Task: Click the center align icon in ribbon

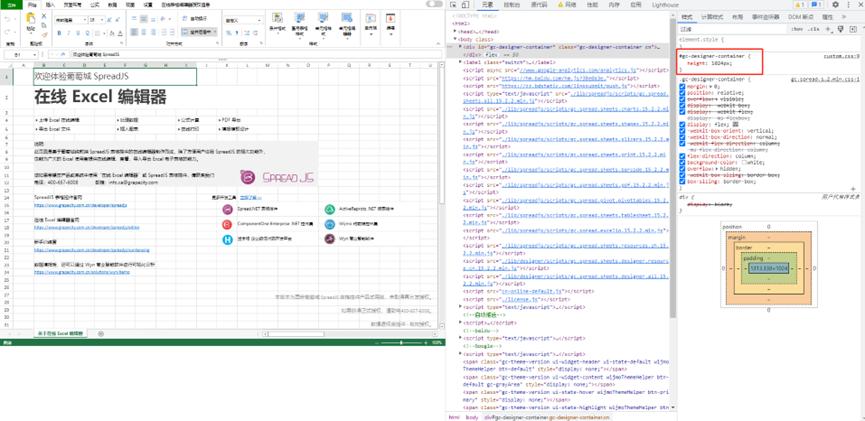Action: point(144,32)
